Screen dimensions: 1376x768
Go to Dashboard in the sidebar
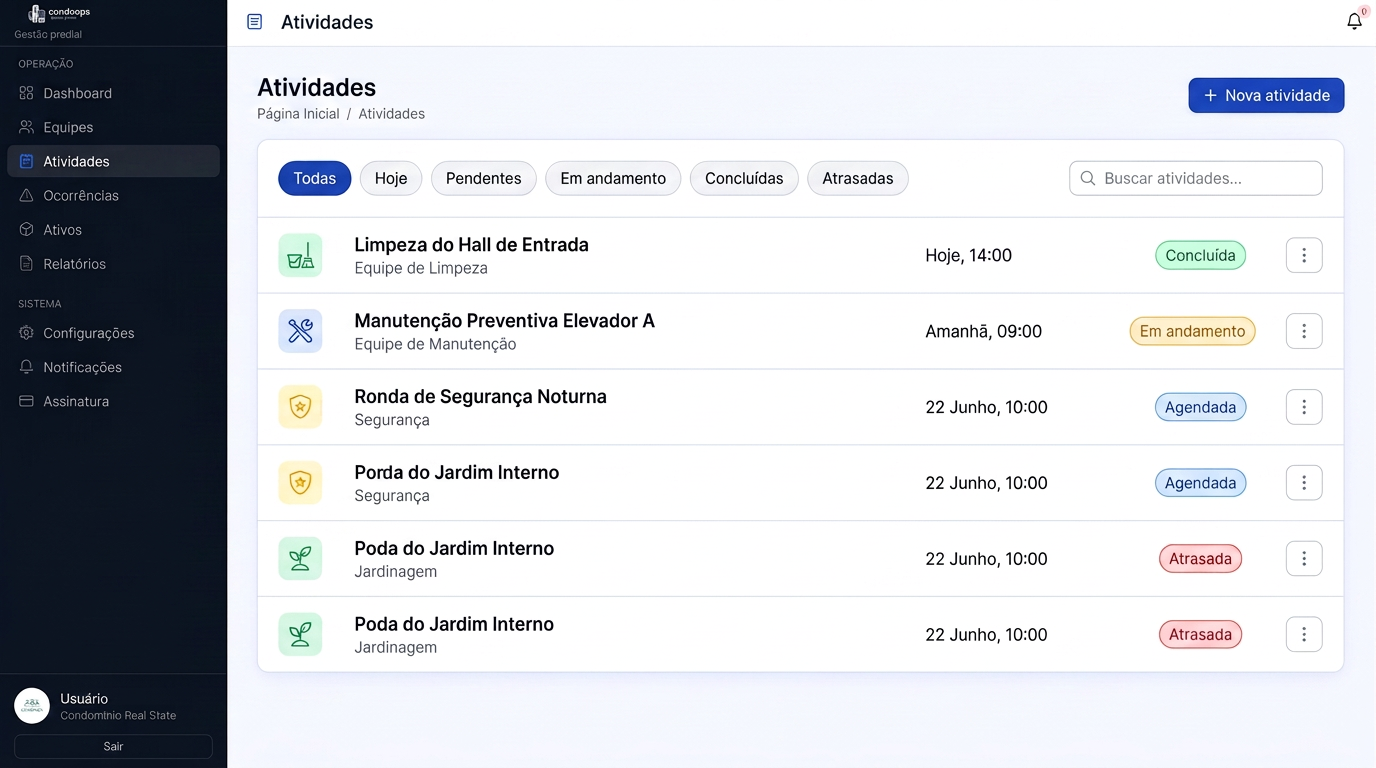[x=113, y=93]
